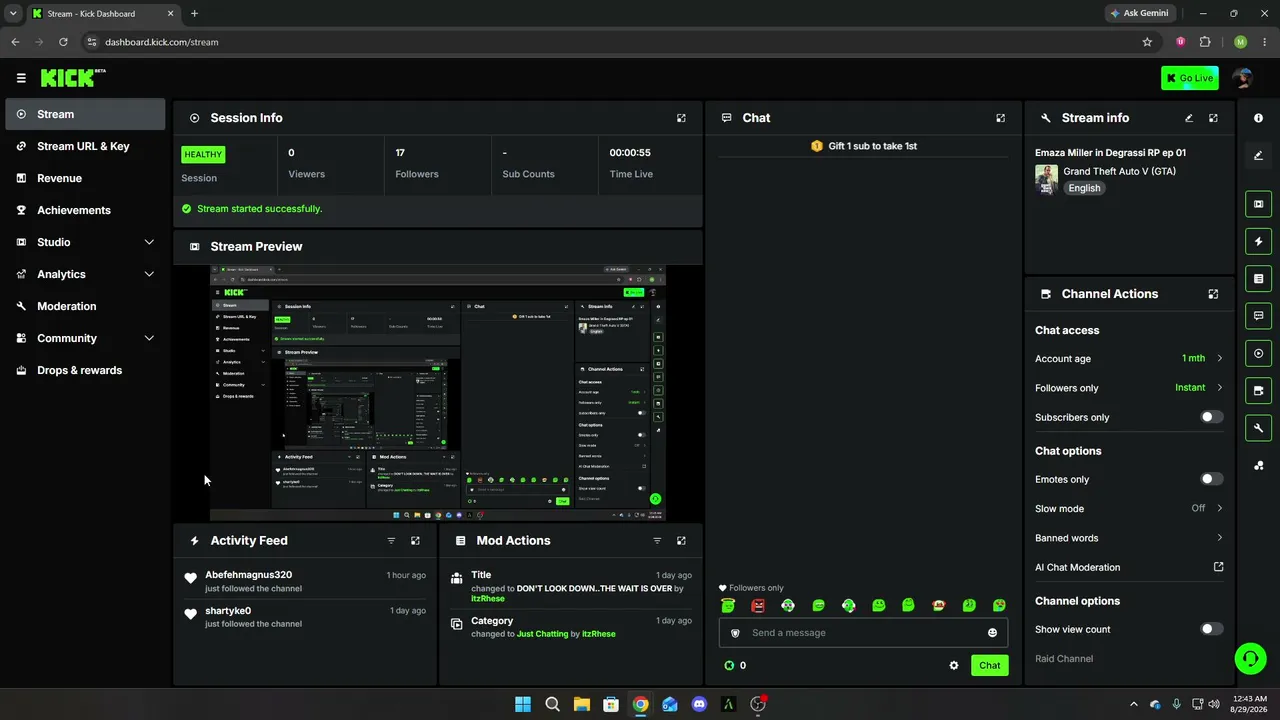Click the Go Live button
Screen dimensions: 1280x720
(1190, 78)
